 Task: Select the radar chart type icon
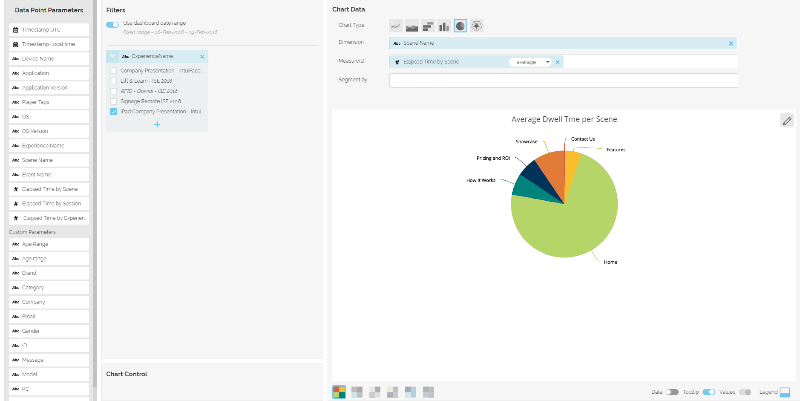point(477,26)
